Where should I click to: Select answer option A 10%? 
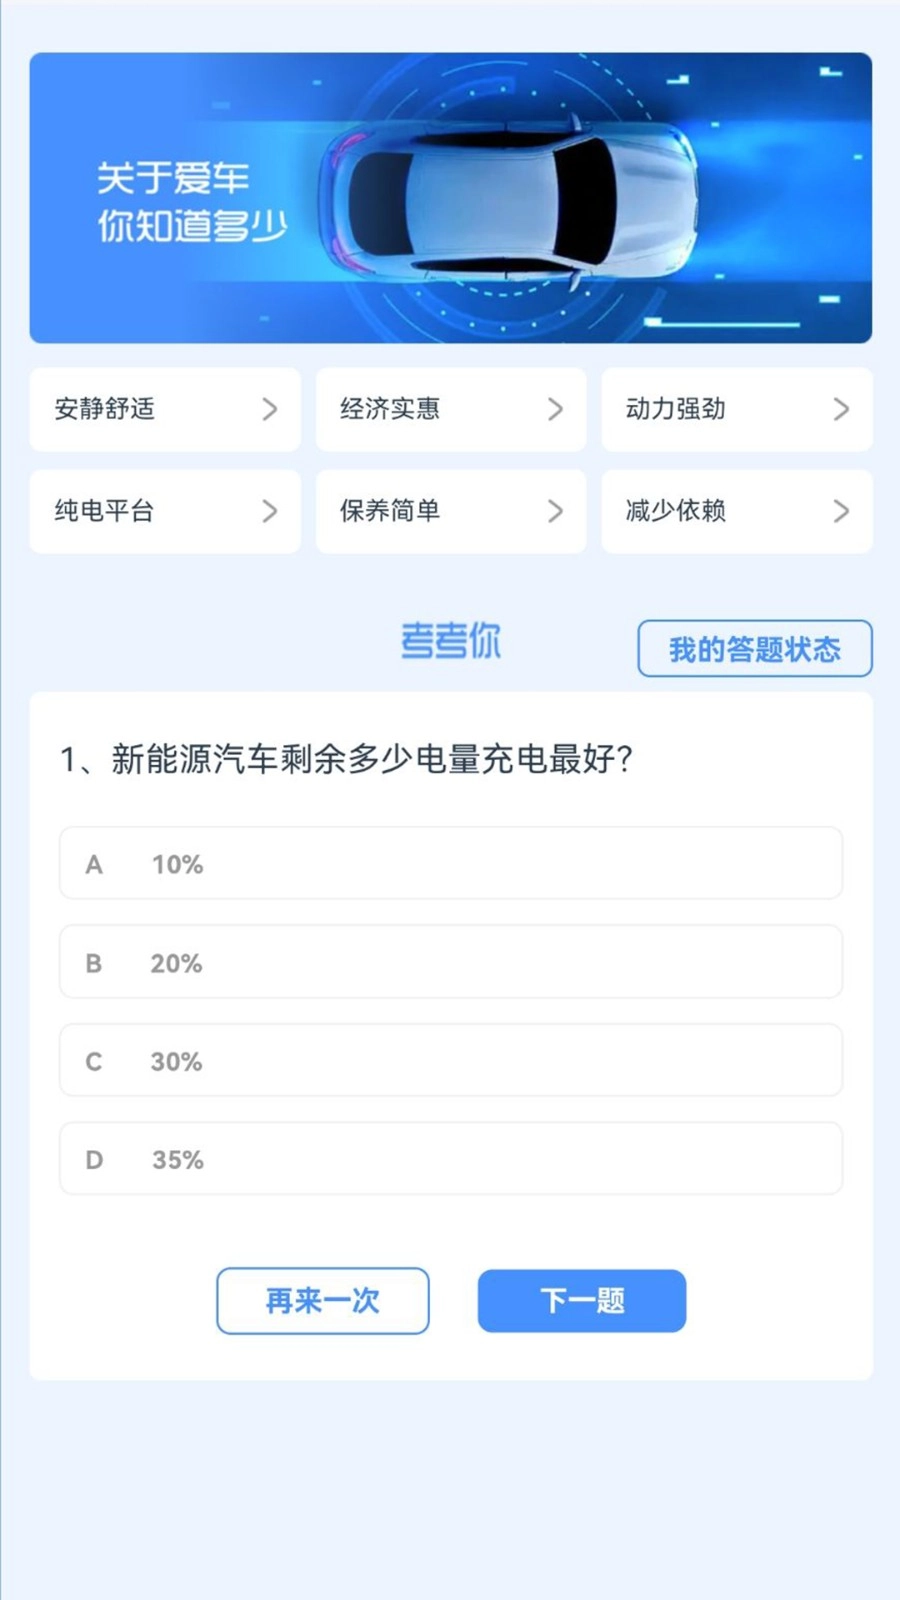tap(450, 863)
